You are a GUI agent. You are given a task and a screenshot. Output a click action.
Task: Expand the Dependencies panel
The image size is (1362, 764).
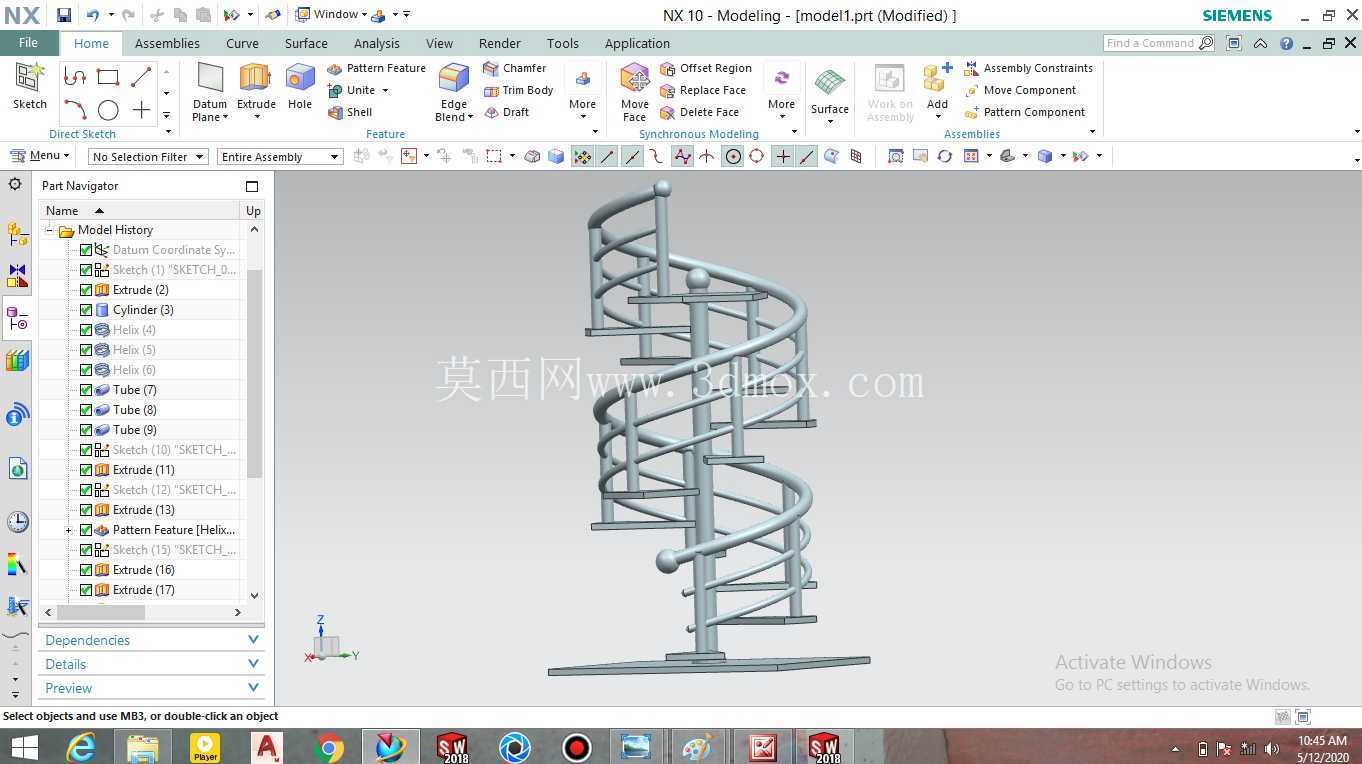click(x=152, y=640)
